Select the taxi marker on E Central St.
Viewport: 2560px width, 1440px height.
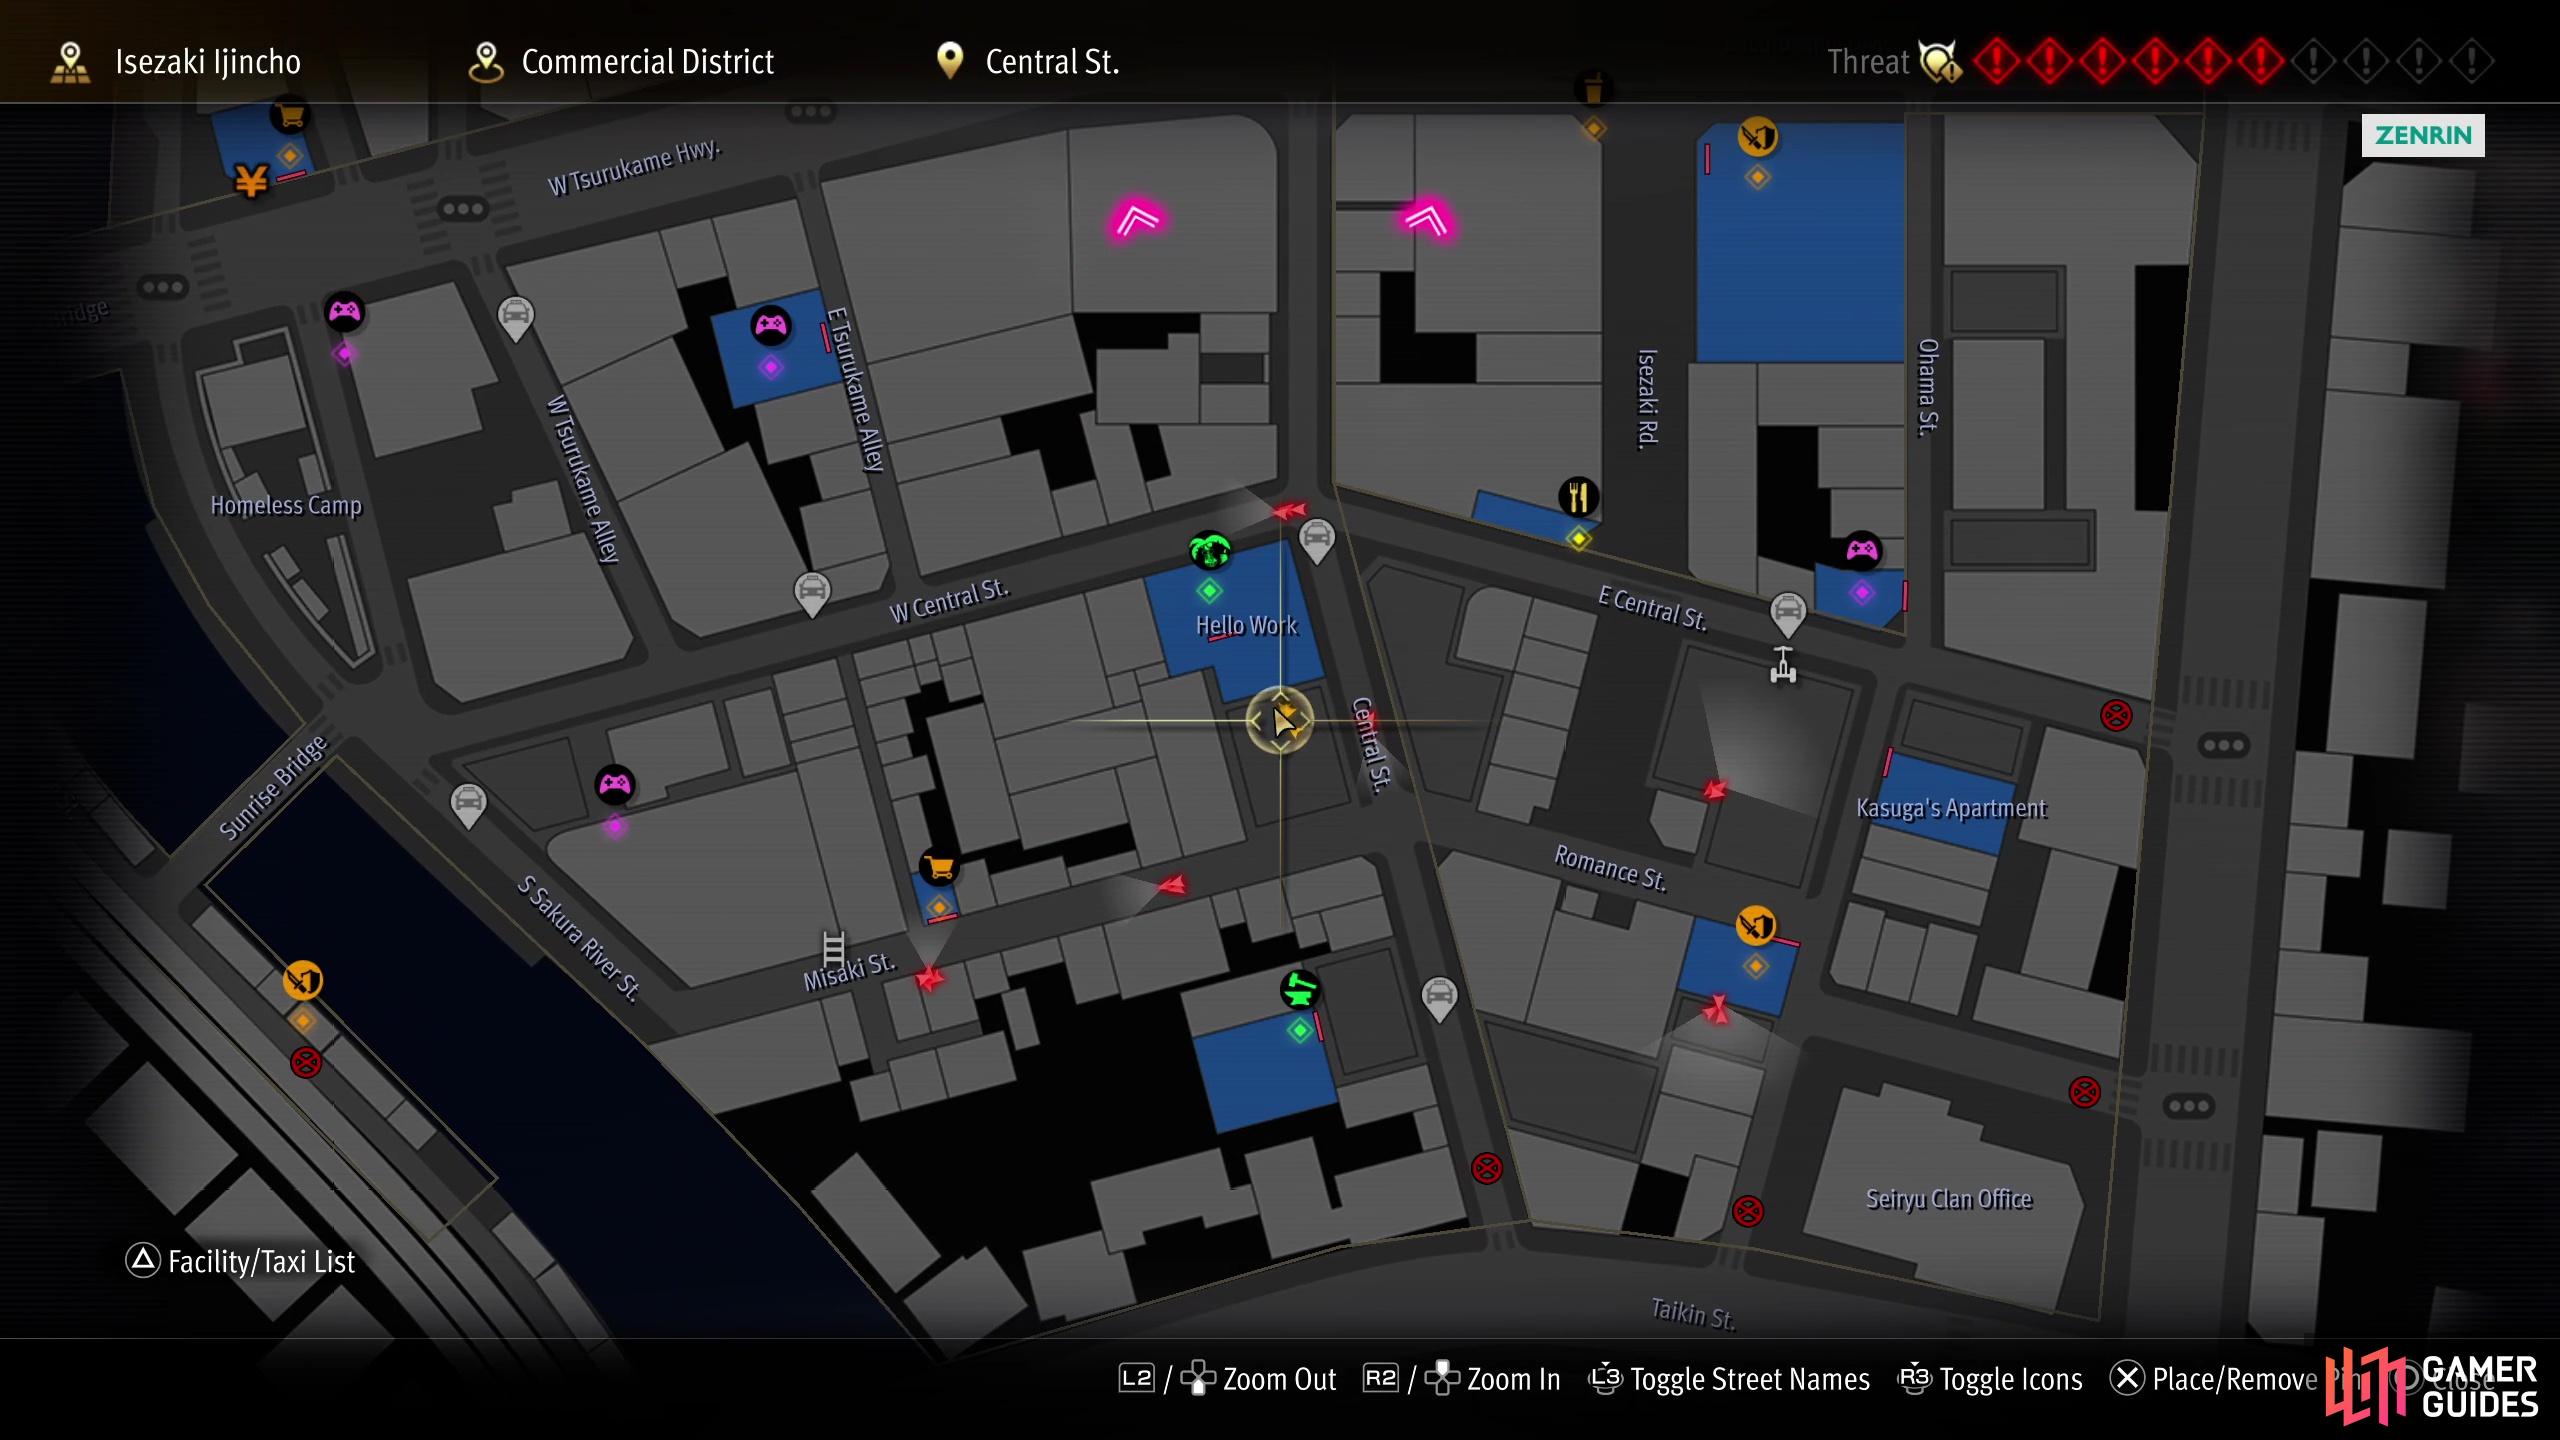coord(1788,613)
